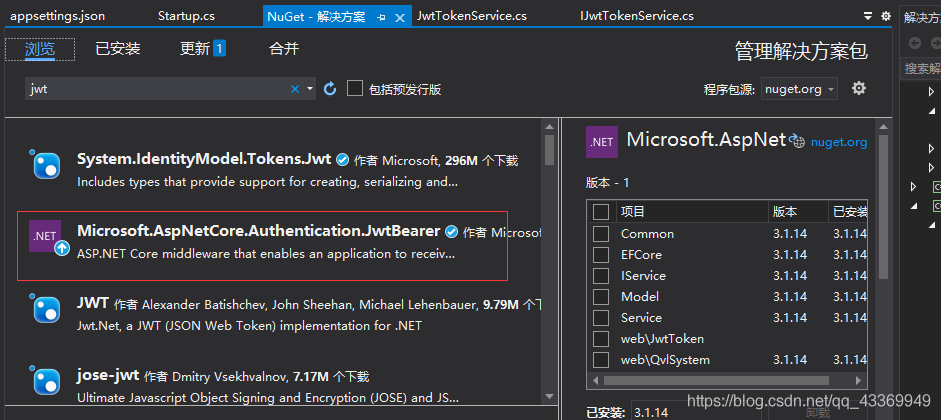Check the Common project checkbox
The image size is (941, 420).
click(601, 234)
